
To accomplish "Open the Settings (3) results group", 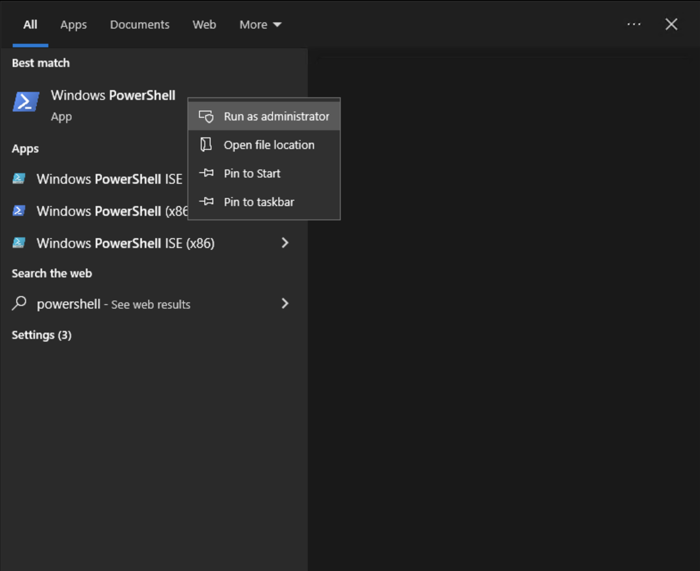I will tap(41, 335).
